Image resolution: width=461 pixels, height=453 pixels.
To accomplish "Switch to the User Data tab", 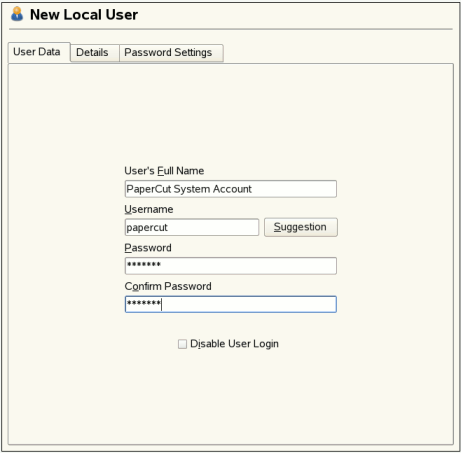I will point(39,52).
